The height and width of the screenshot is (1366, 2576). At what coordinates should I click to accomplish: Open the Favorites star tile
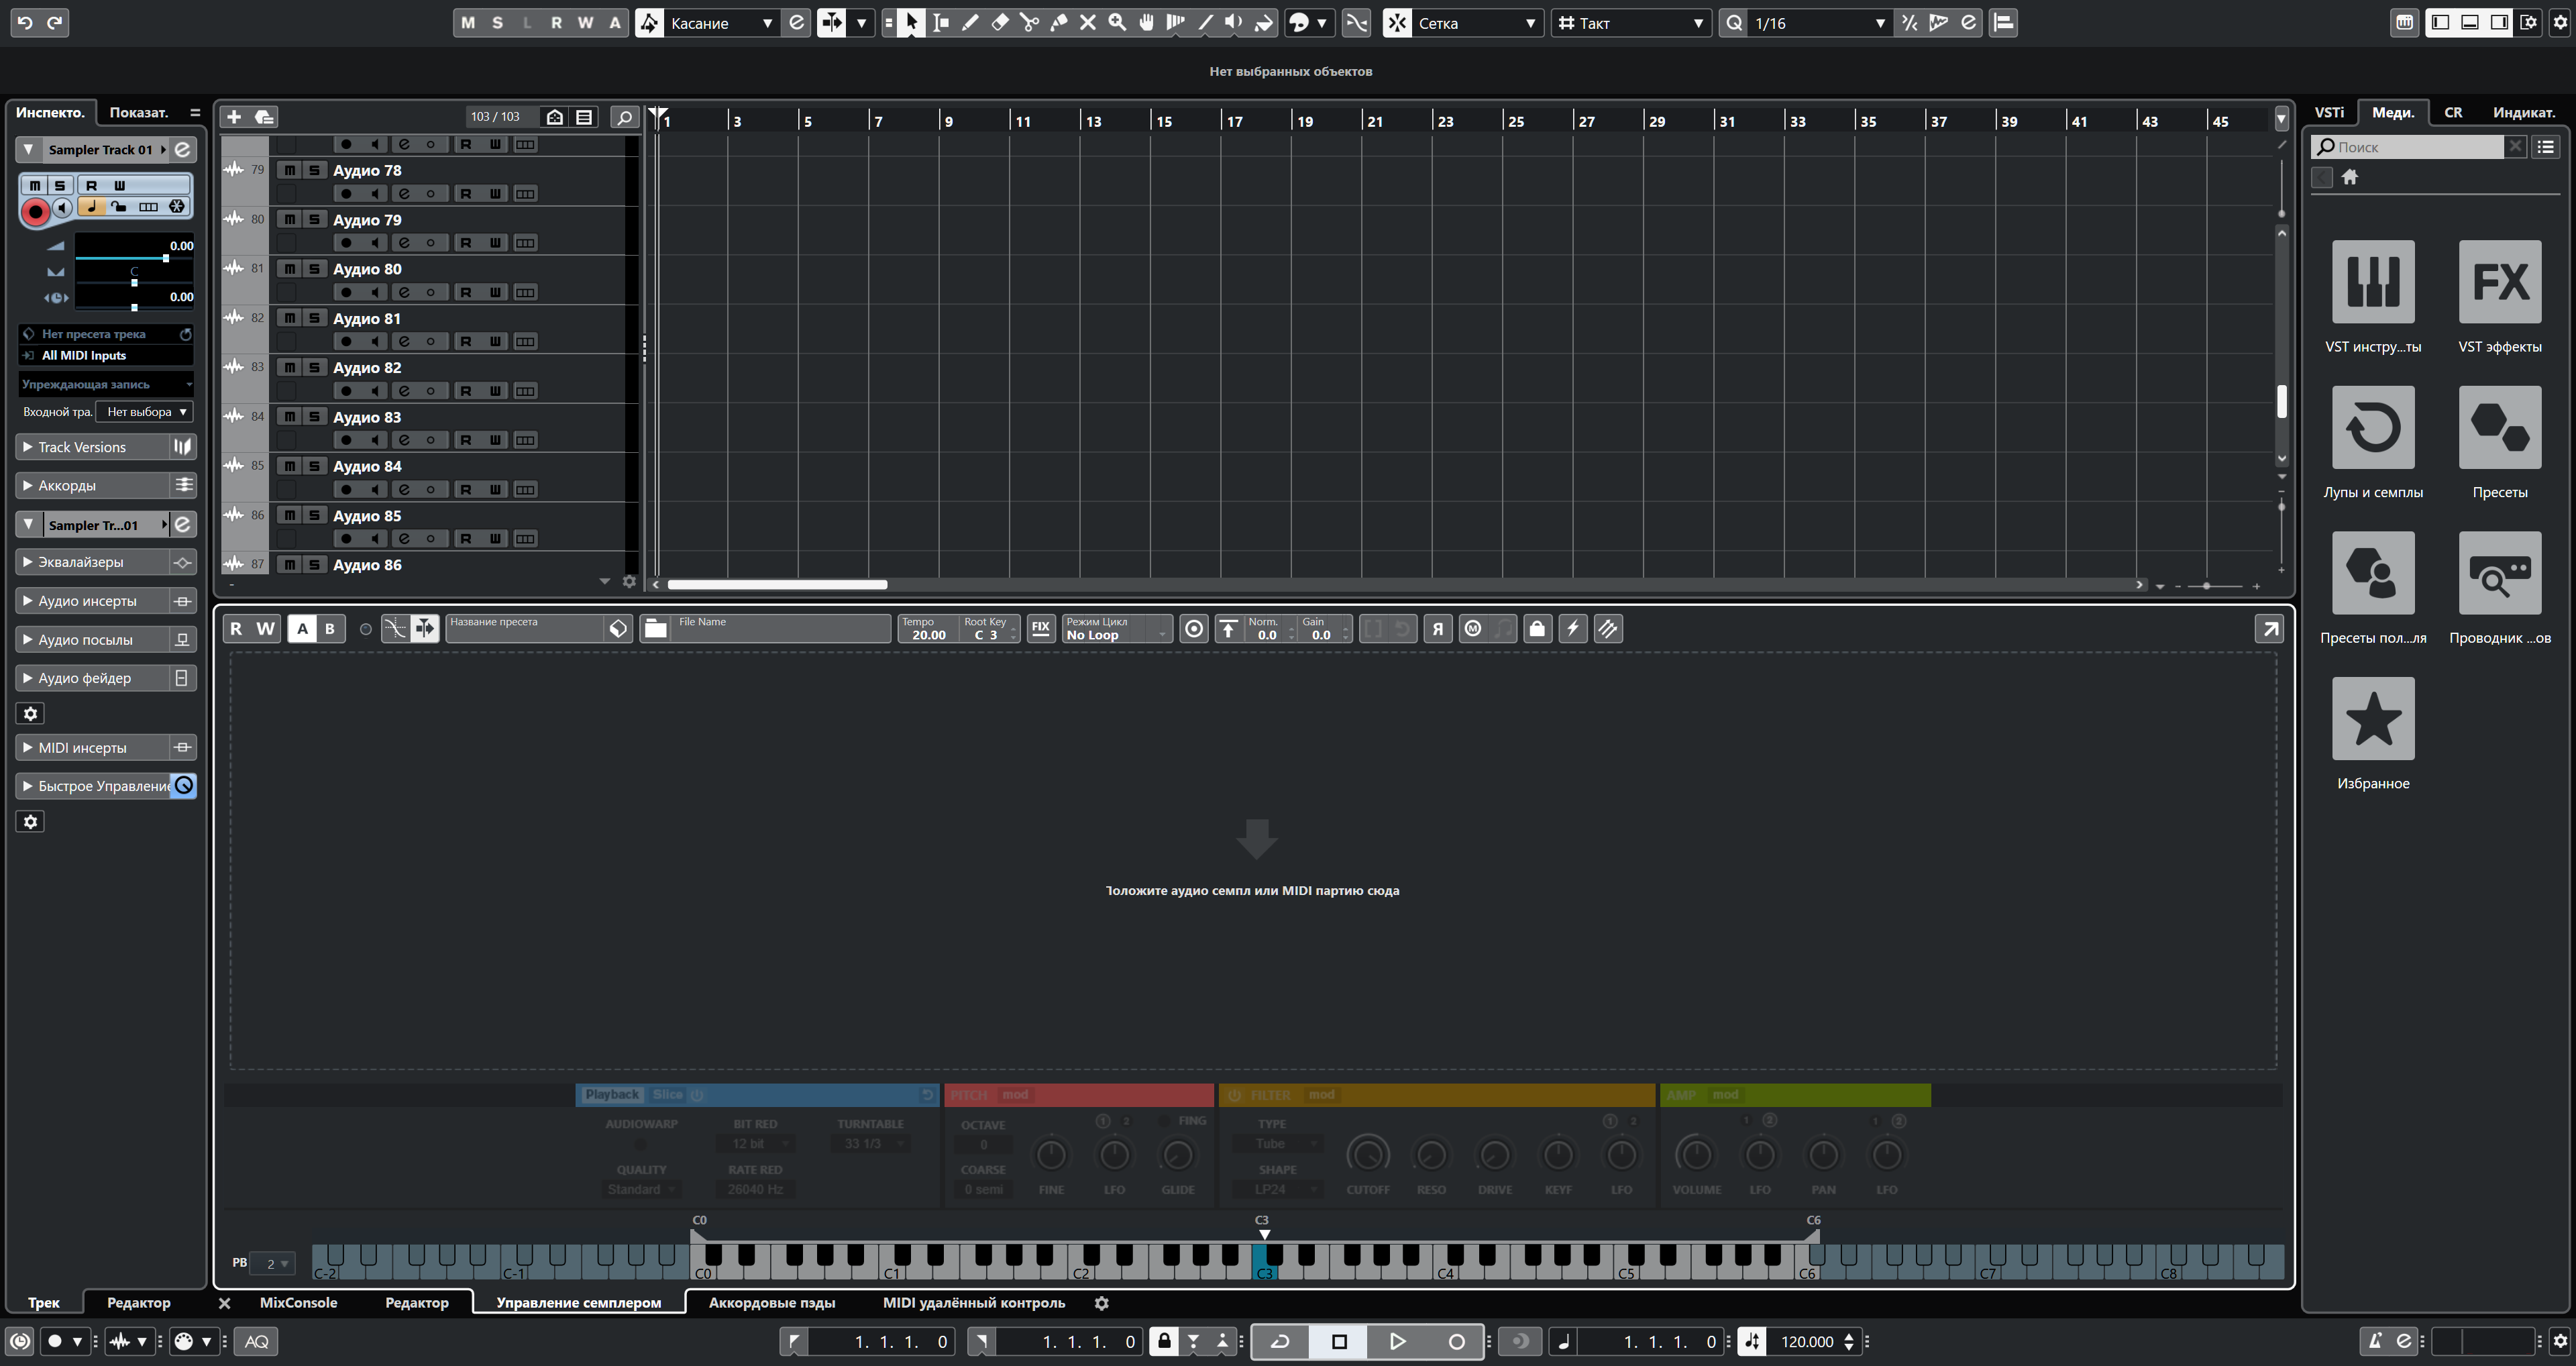[2372, 718]
